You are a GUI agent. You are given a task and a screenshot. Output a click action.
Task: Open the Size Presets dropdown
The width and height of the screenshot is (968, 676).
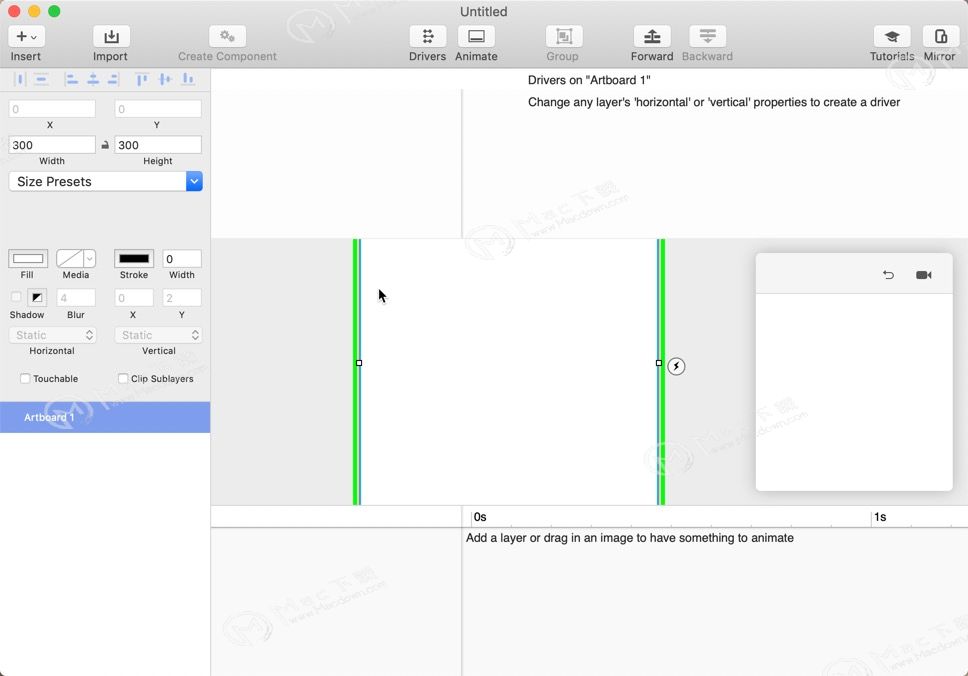click(106, 182)
